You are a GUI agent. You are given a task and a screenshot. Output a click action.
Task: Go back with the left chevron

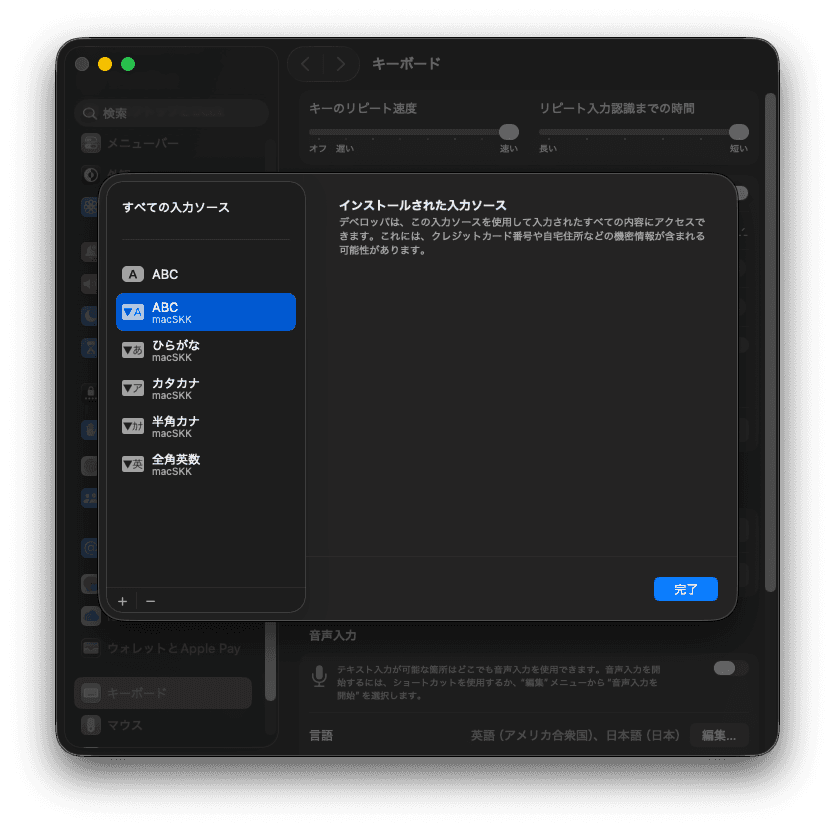pos(305,64)
